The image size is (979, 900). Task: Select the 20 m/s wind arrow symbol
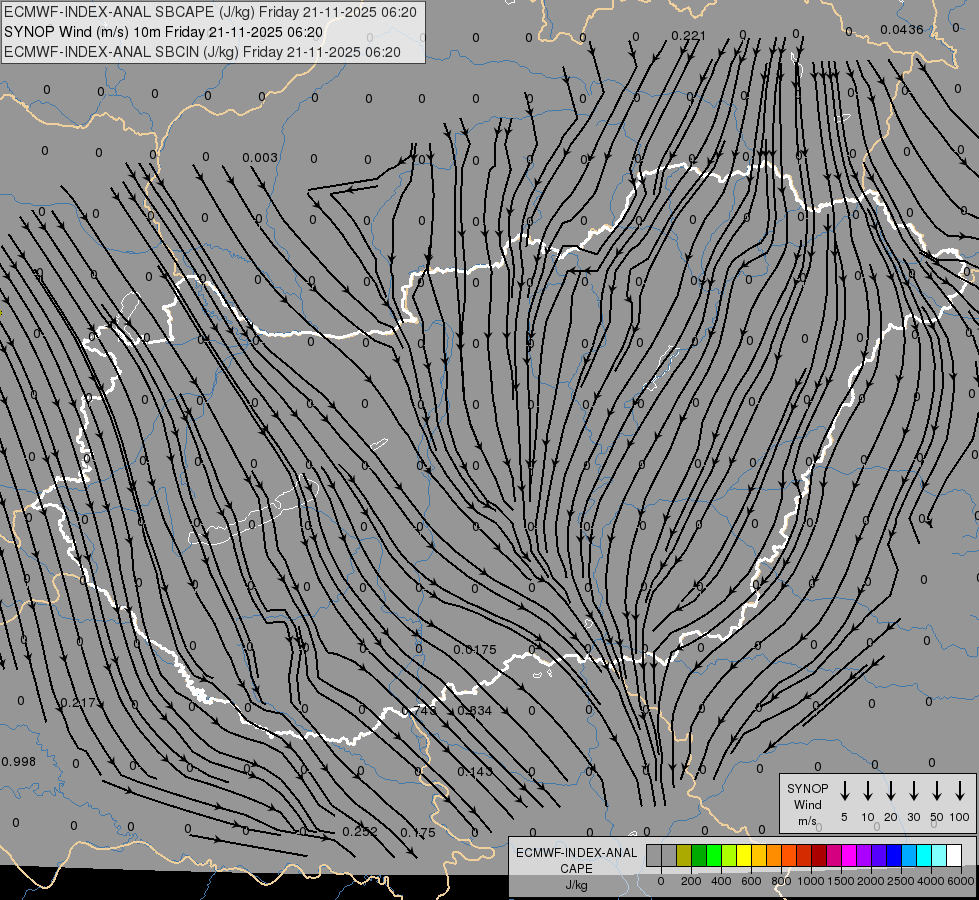pos(891,791)
